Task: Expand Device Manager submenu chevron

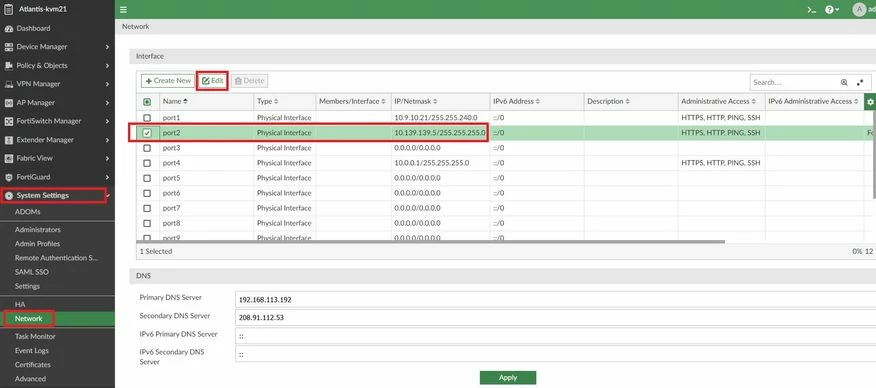Action: tap(107, 47)
